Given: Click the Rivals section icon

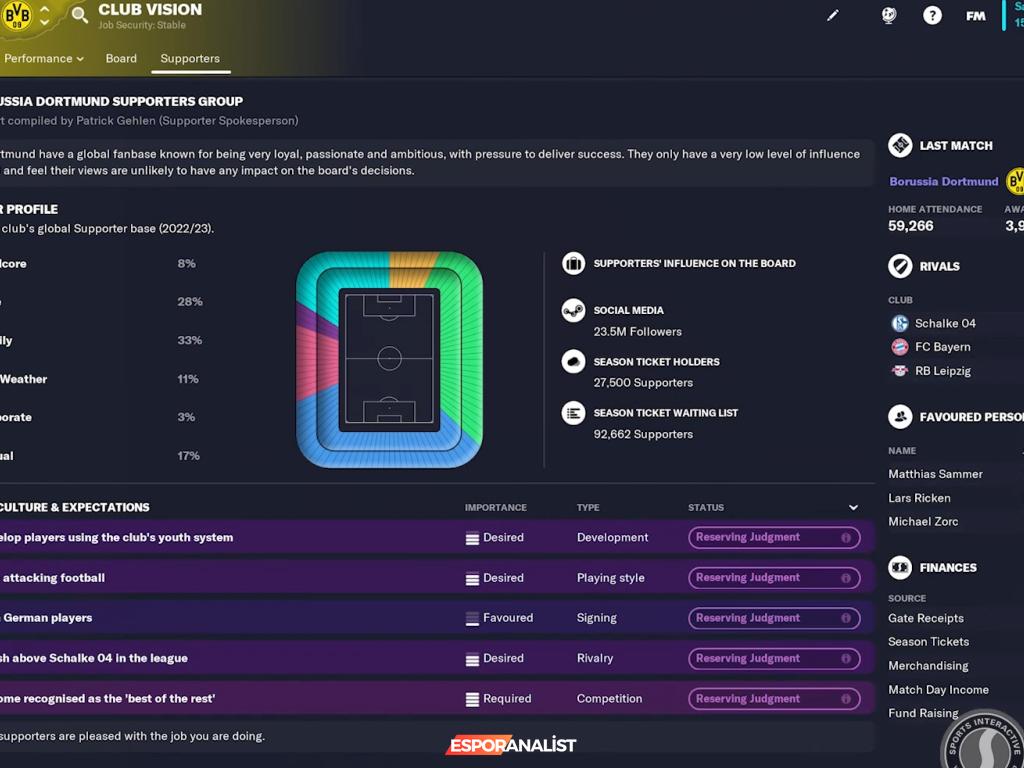Looking at the screenshot, I should [x=900, y=266].
